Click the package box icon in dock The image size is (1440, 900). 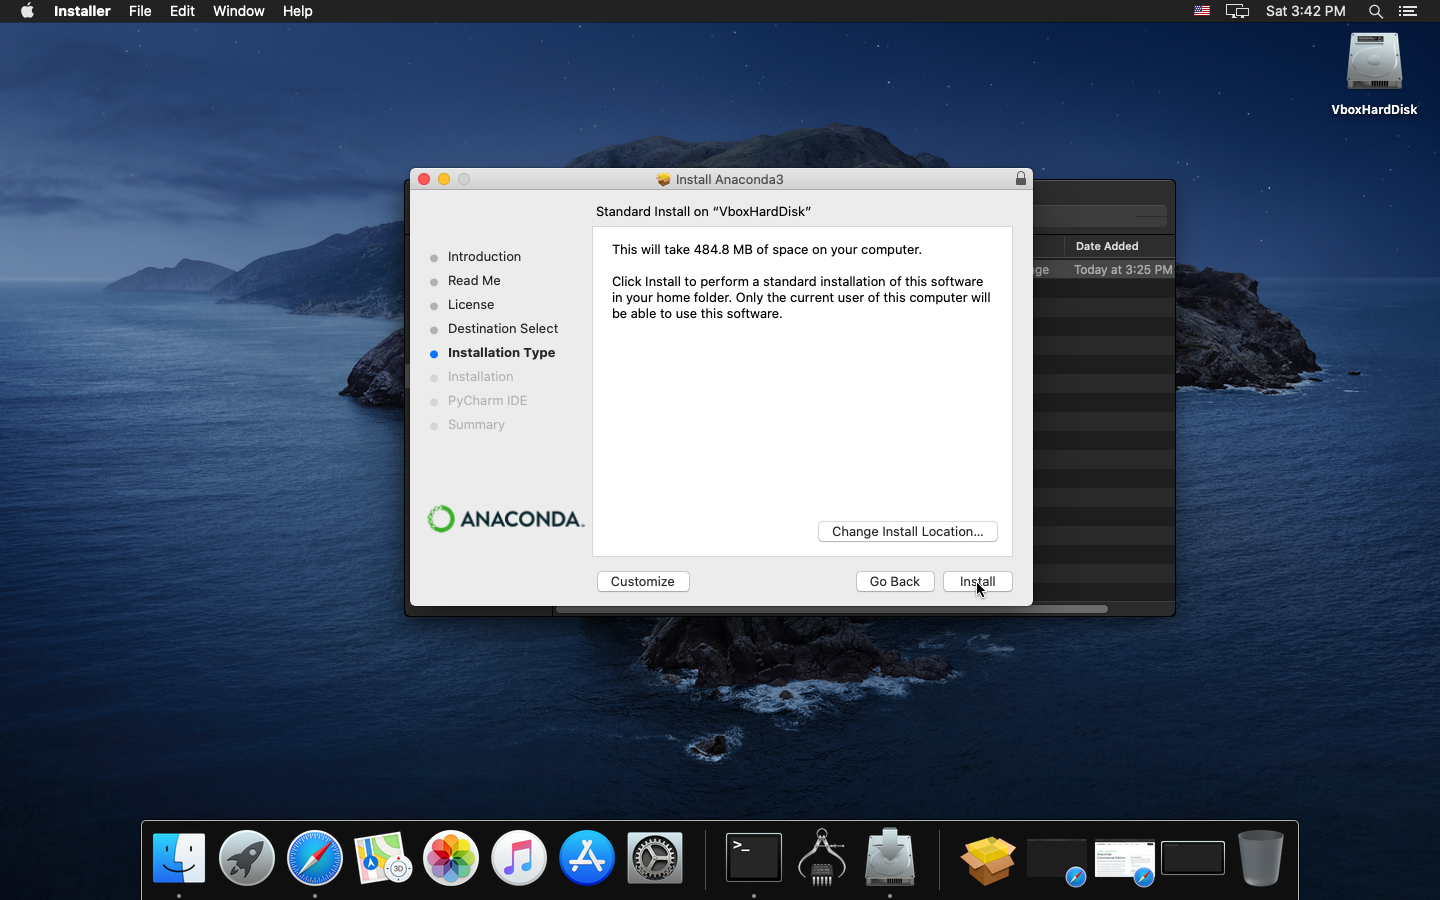pos(988,859)
